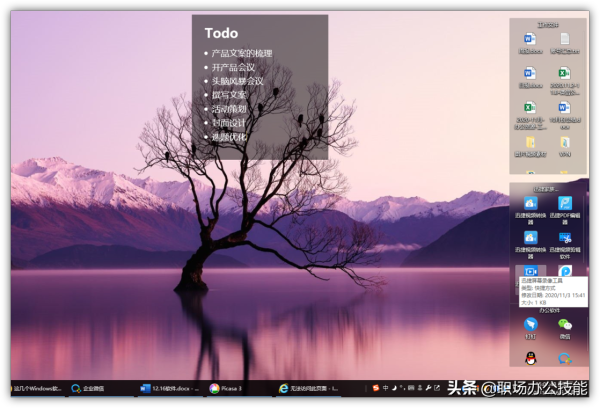This screenshot has height=408, width=600.
Task: Launch the 微信 (WeChat) desktop icon
Action: coord(564,324)
